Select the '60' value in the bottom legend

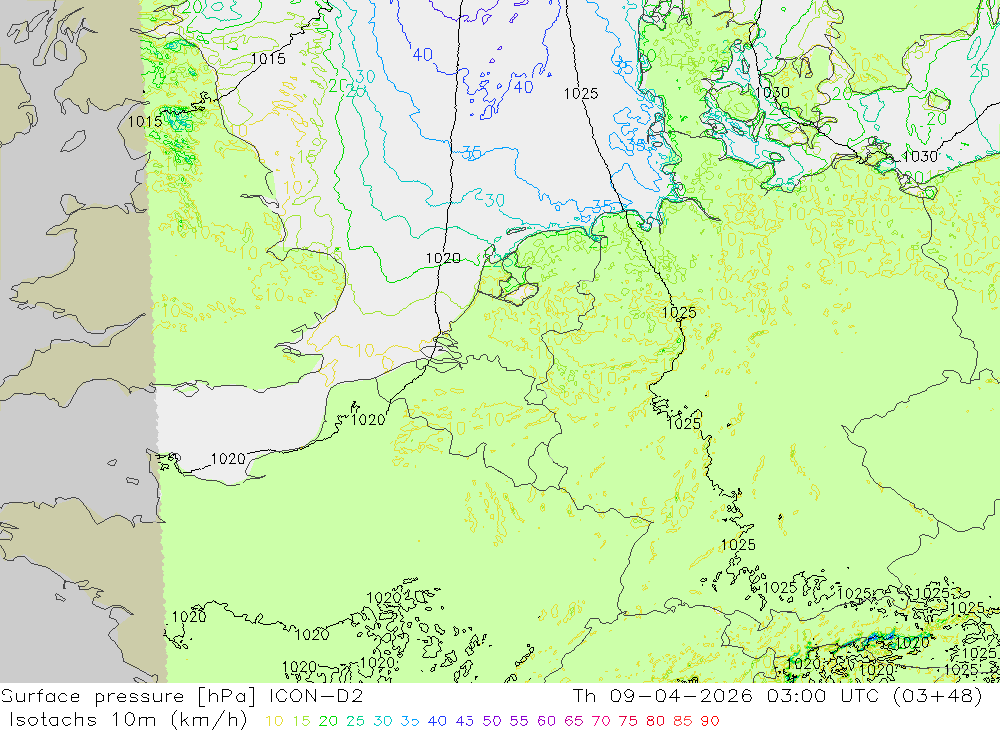[546, 721]
